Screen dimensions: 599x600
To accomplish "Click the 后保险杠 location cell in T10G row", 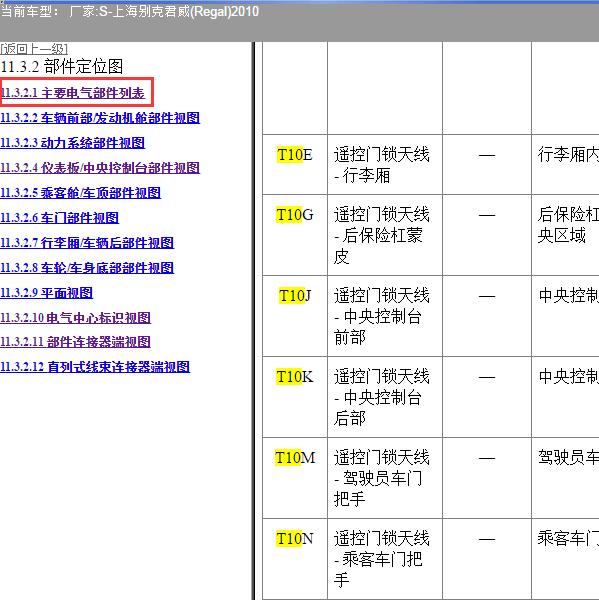I will click(565, 235).
